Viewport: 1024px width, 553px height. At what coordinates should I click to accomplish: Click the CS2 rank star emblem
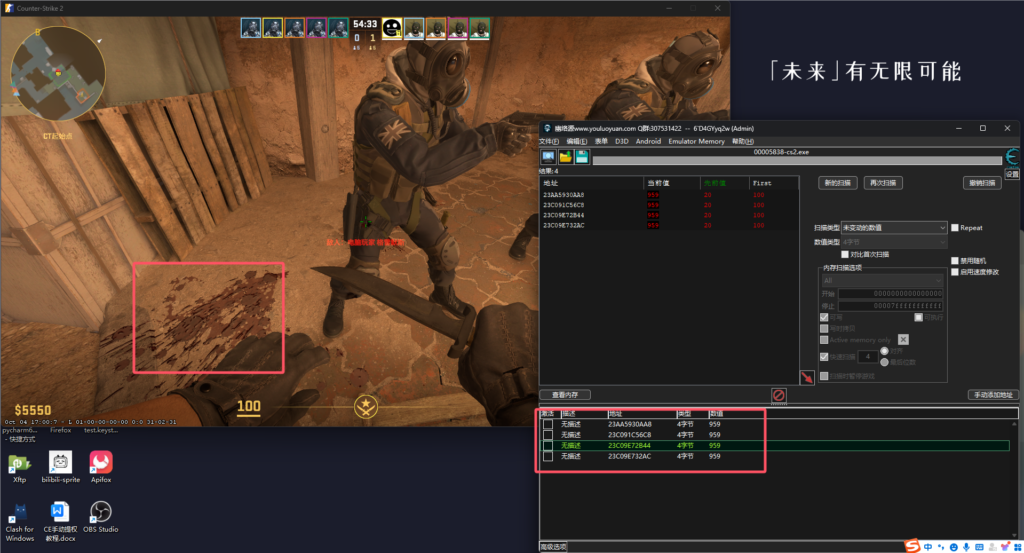pos(366,406)
